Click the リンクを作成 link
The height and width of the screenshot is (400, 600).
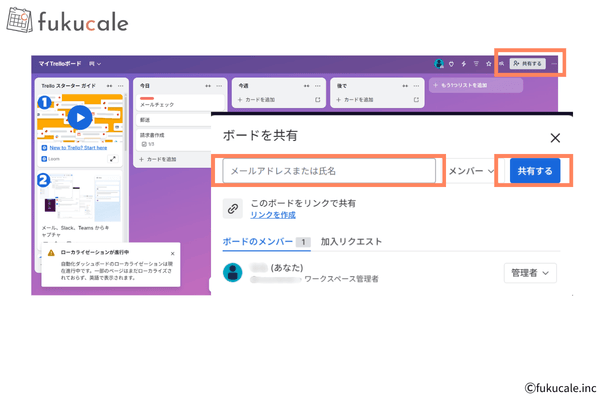[272, 215]
